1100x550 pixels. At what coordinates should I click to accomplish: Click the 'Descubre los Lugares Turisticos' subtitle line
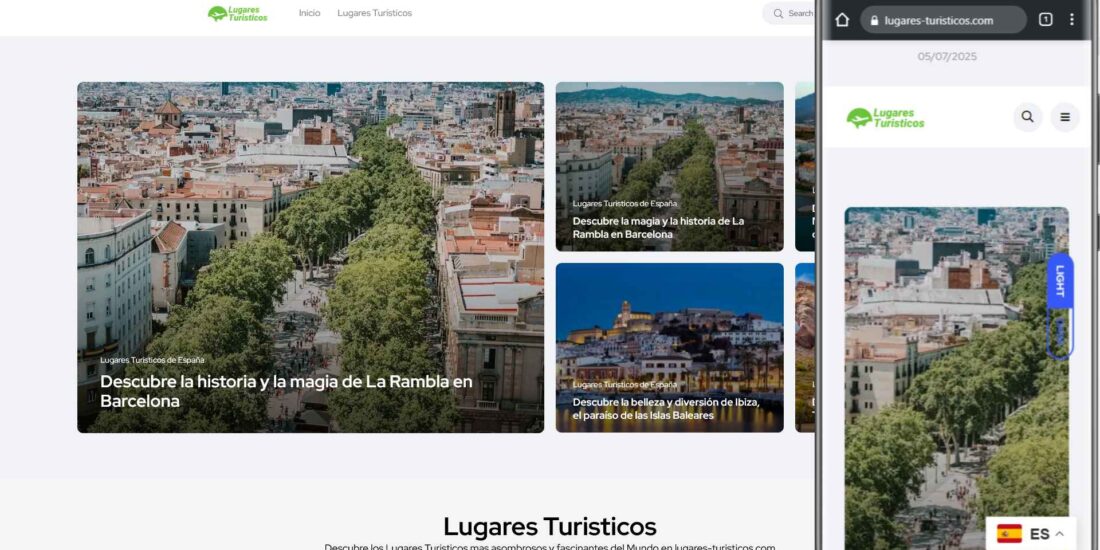[x=549, y=546]
